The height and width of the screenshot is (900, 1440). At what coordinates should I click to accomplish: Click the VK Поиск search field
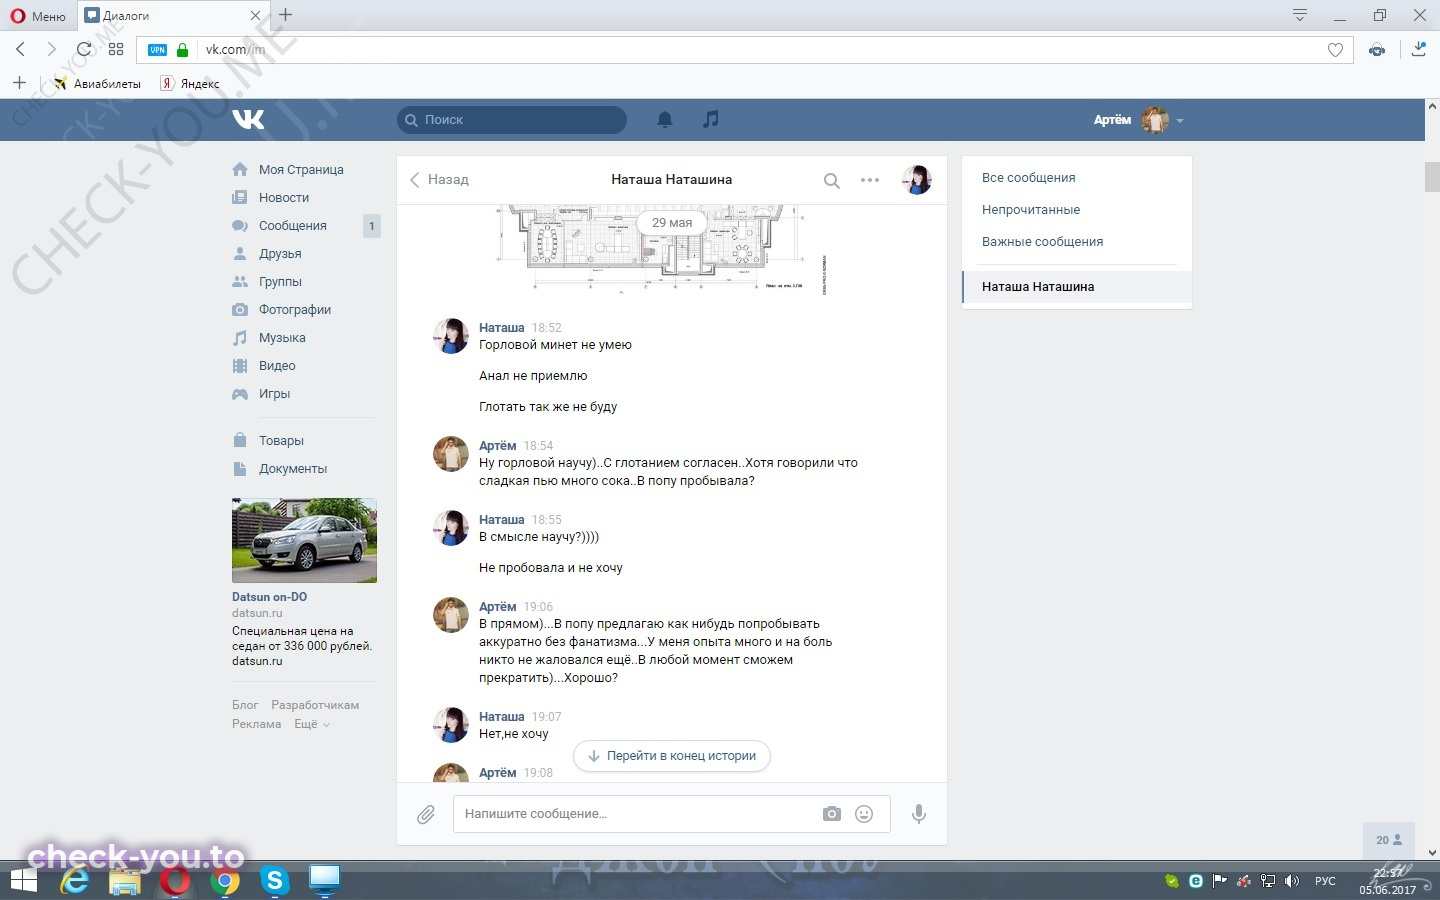click(512, 120)
